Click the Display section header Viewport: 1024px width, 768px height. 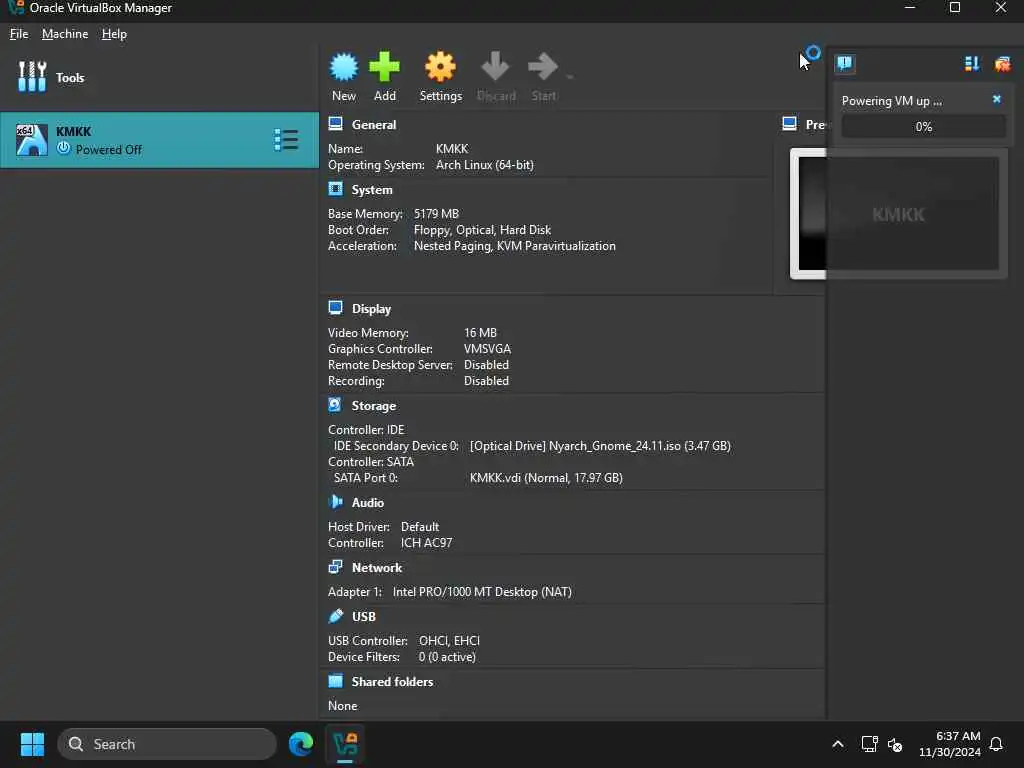pyautogui.click(x=371, y=309)
